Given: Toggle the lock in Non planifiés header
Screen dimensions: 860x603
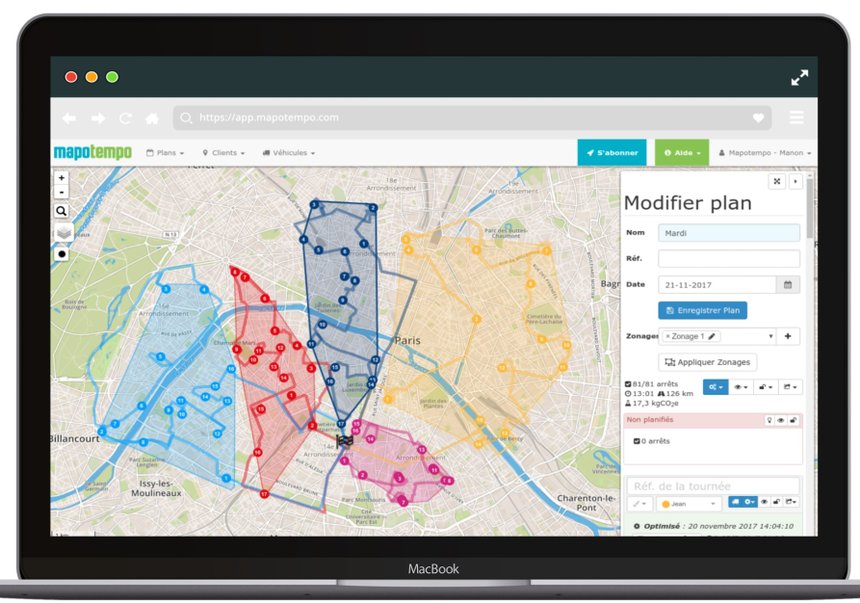Looking at the screenshot, I should 793,420.
